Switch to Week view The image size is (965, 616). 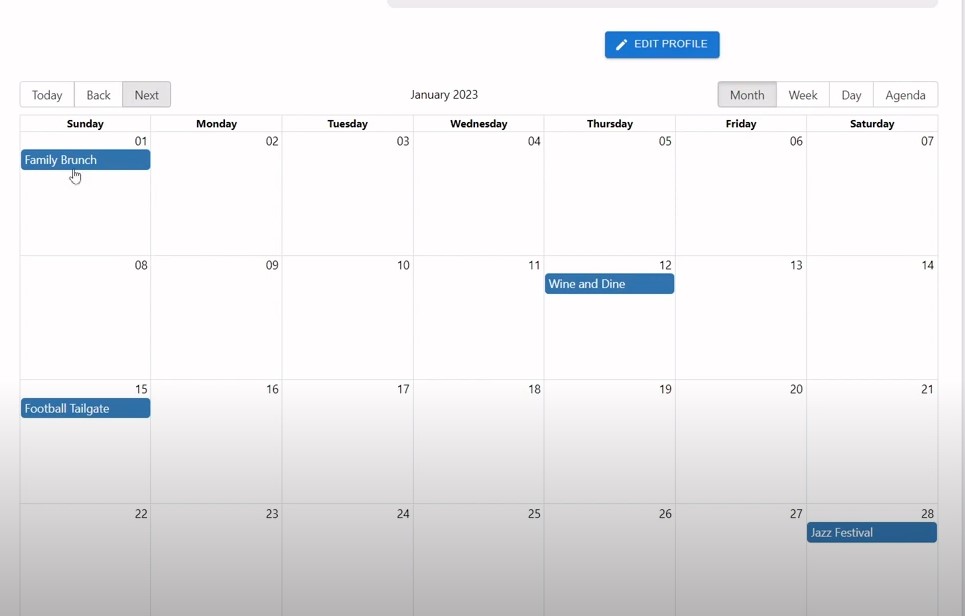point(802,94)
